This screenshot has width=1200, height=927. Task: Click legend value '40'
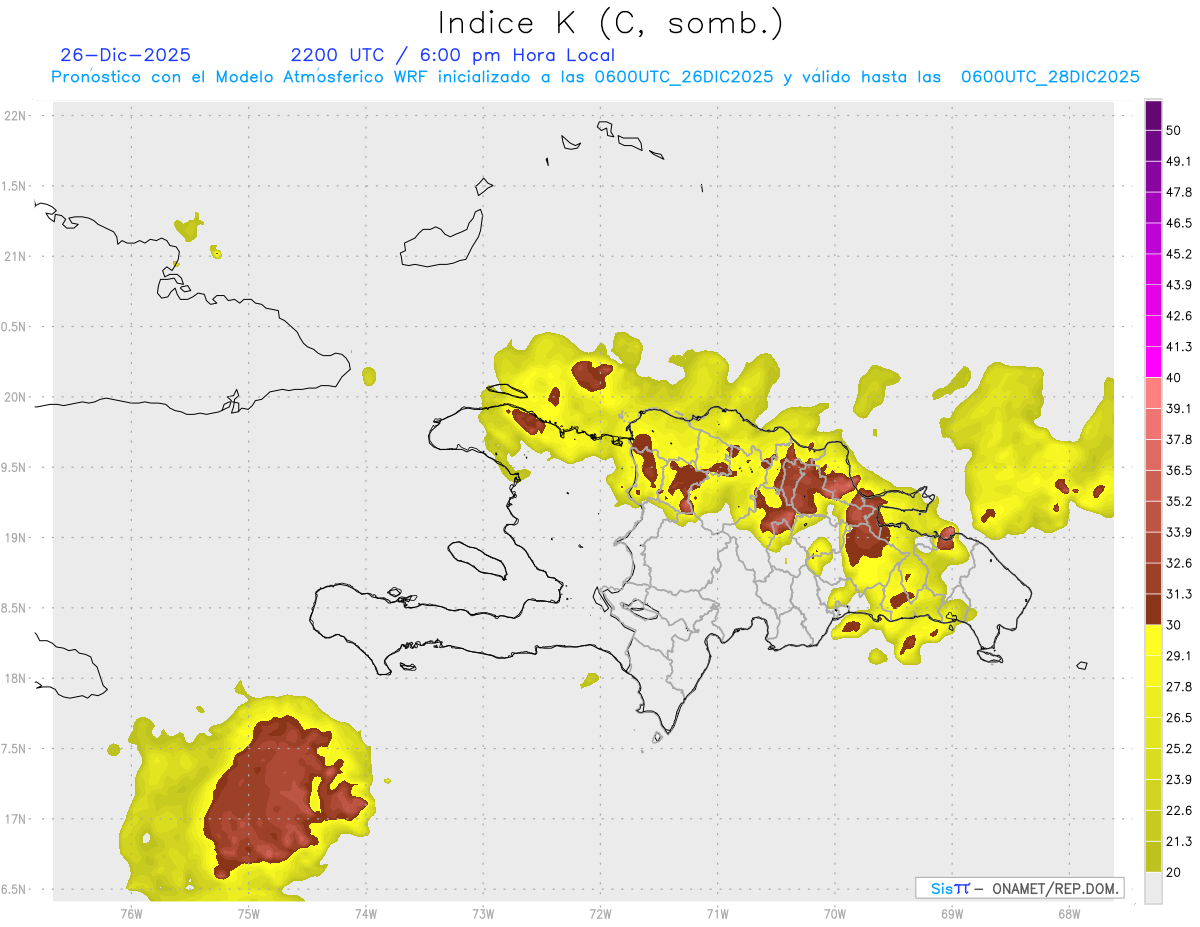point(1174,378)
